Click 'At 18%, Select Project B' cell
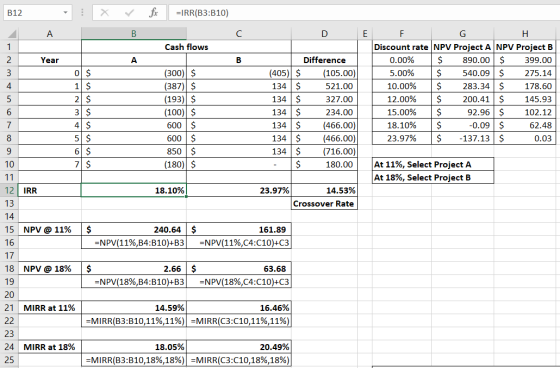The image size is (560, 368). tap(433, 178)
